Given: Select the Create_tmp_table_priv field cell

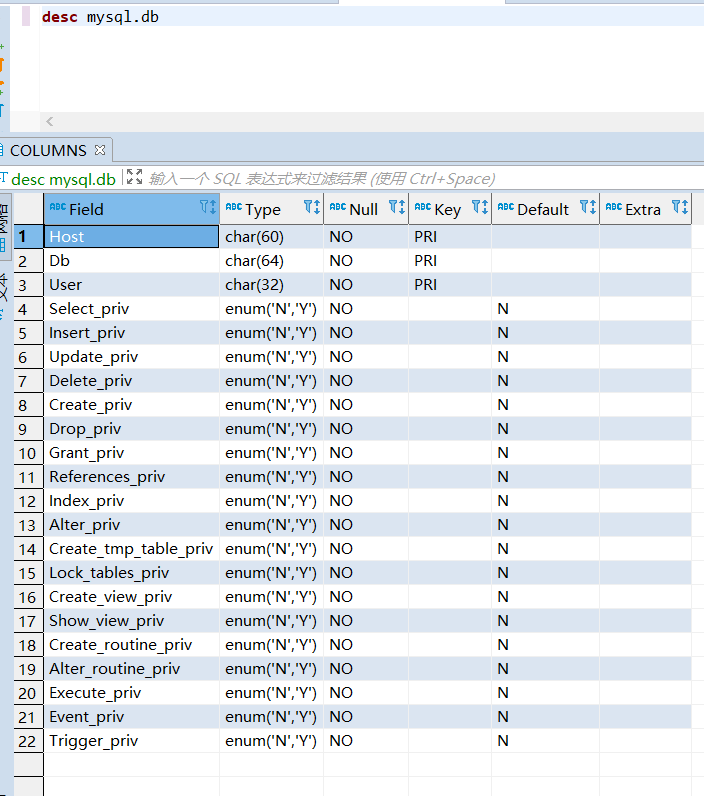Looking at the screenshot, I should pyautogui.click(x=131, y=549).
